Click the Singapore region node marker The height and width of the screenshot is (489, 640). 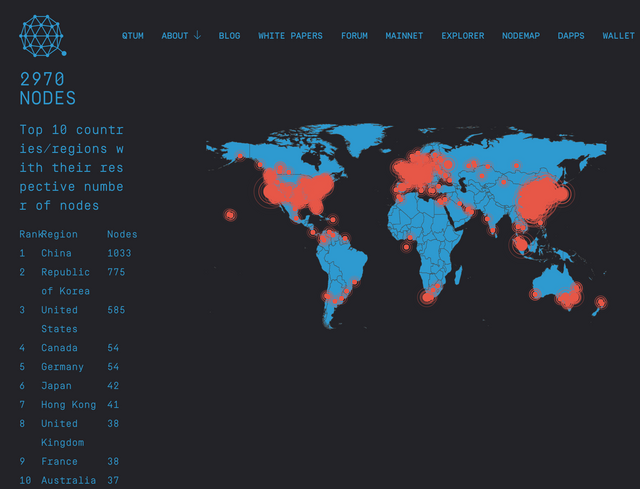[x=521, y=244]
